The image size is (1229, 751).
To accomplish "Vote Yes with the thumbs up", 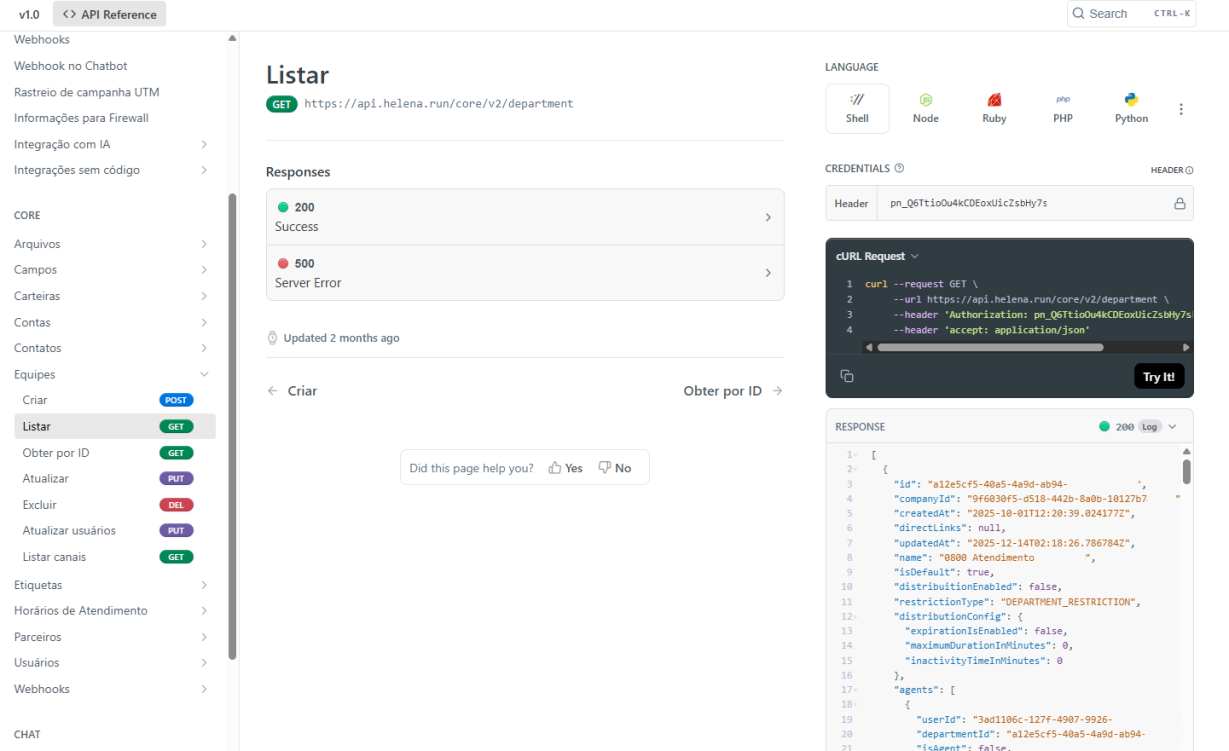I will [565, 468].
